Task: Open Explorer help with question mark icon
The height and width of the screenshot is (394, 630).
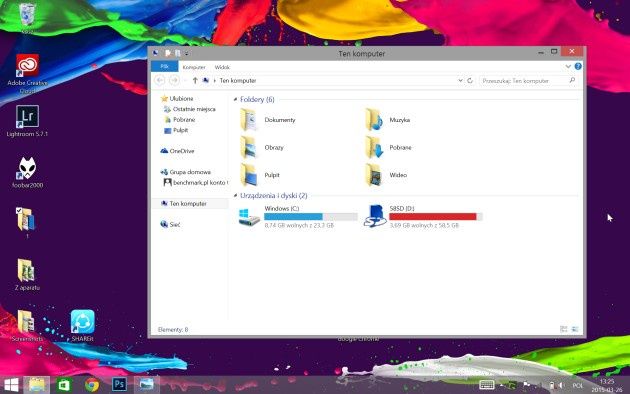Action: pos(578,66)
